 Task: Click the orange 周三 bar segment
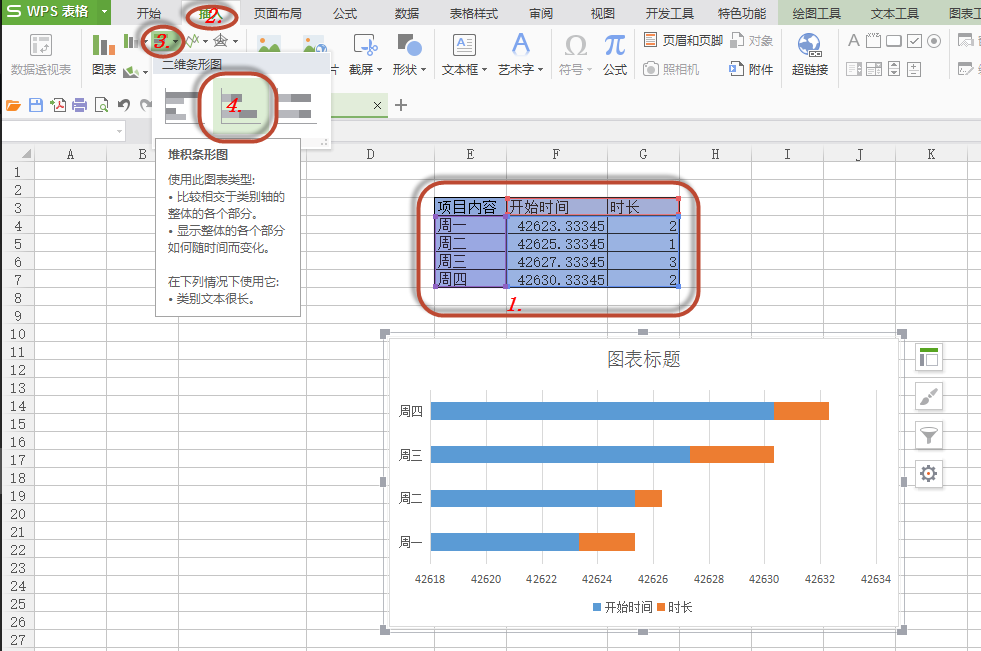coord(731,454)
